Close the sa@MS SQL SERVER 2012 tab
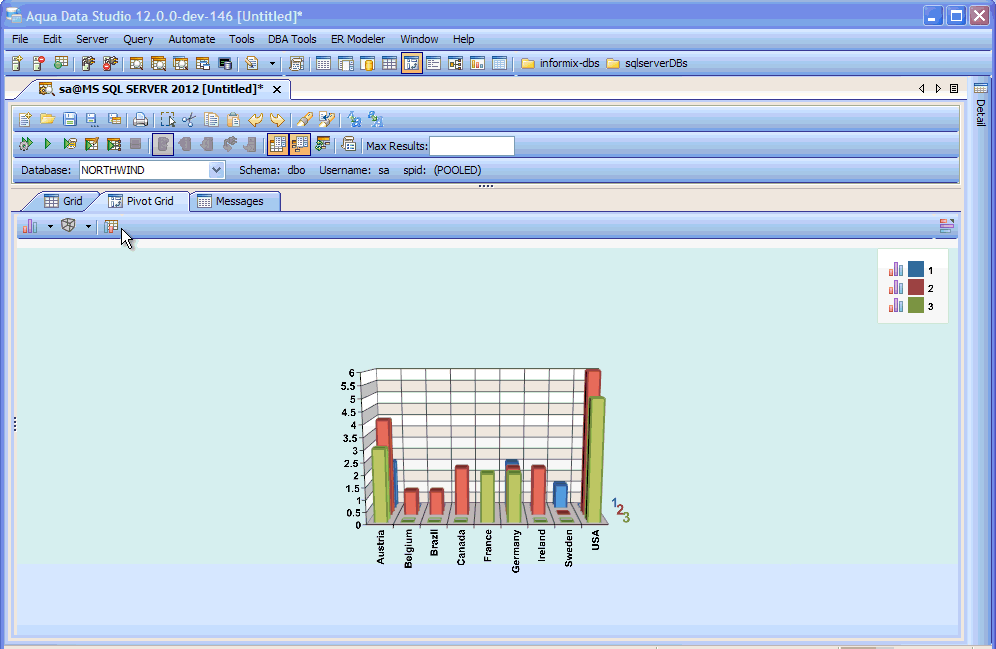The height and width of the screenshot is (649, 996). [x=277, y=90]
